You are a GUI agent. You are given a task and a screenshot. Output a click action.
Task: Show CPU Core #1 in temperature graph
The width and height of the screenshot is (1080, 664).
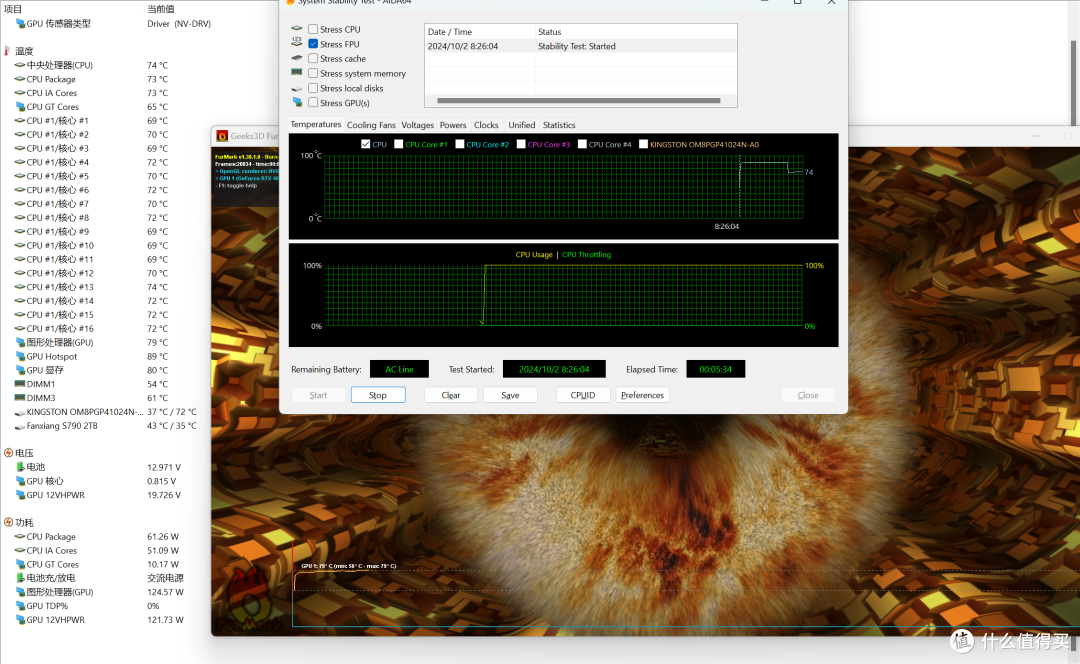pyautogui.click(x=399, y=144)
